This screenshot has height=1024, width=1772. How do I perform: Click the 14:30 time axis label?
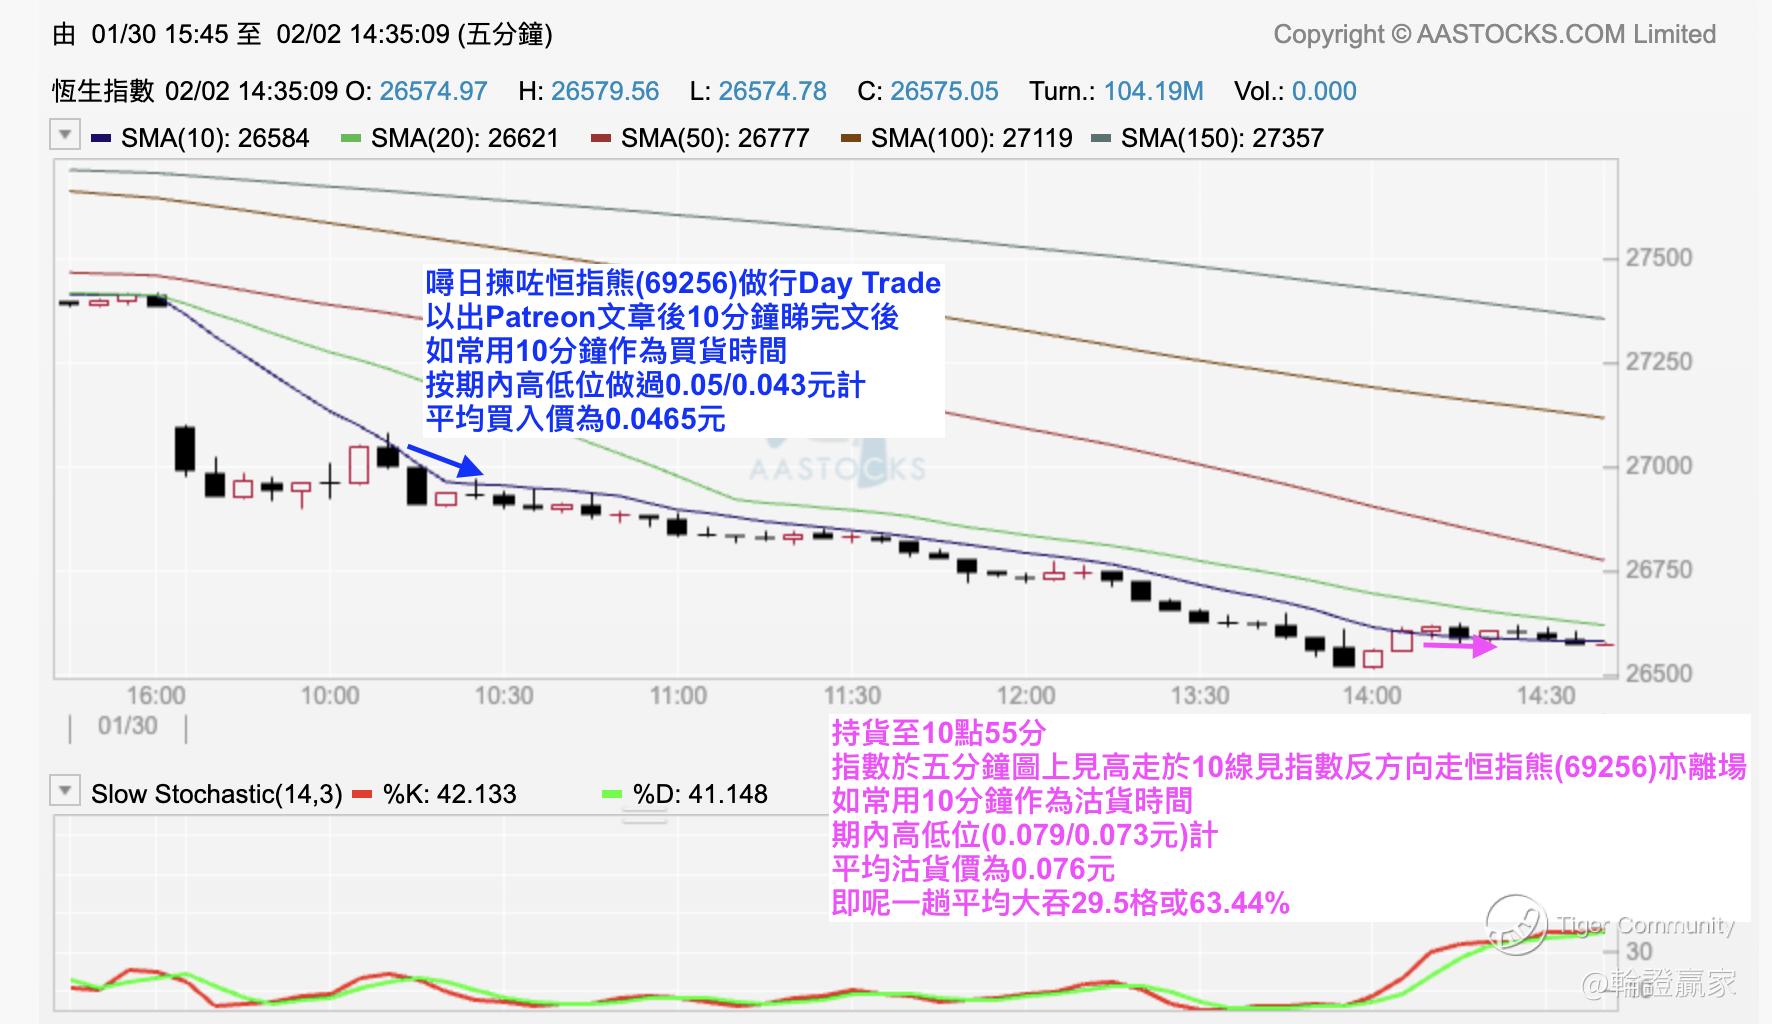[x=1546, y=695]
